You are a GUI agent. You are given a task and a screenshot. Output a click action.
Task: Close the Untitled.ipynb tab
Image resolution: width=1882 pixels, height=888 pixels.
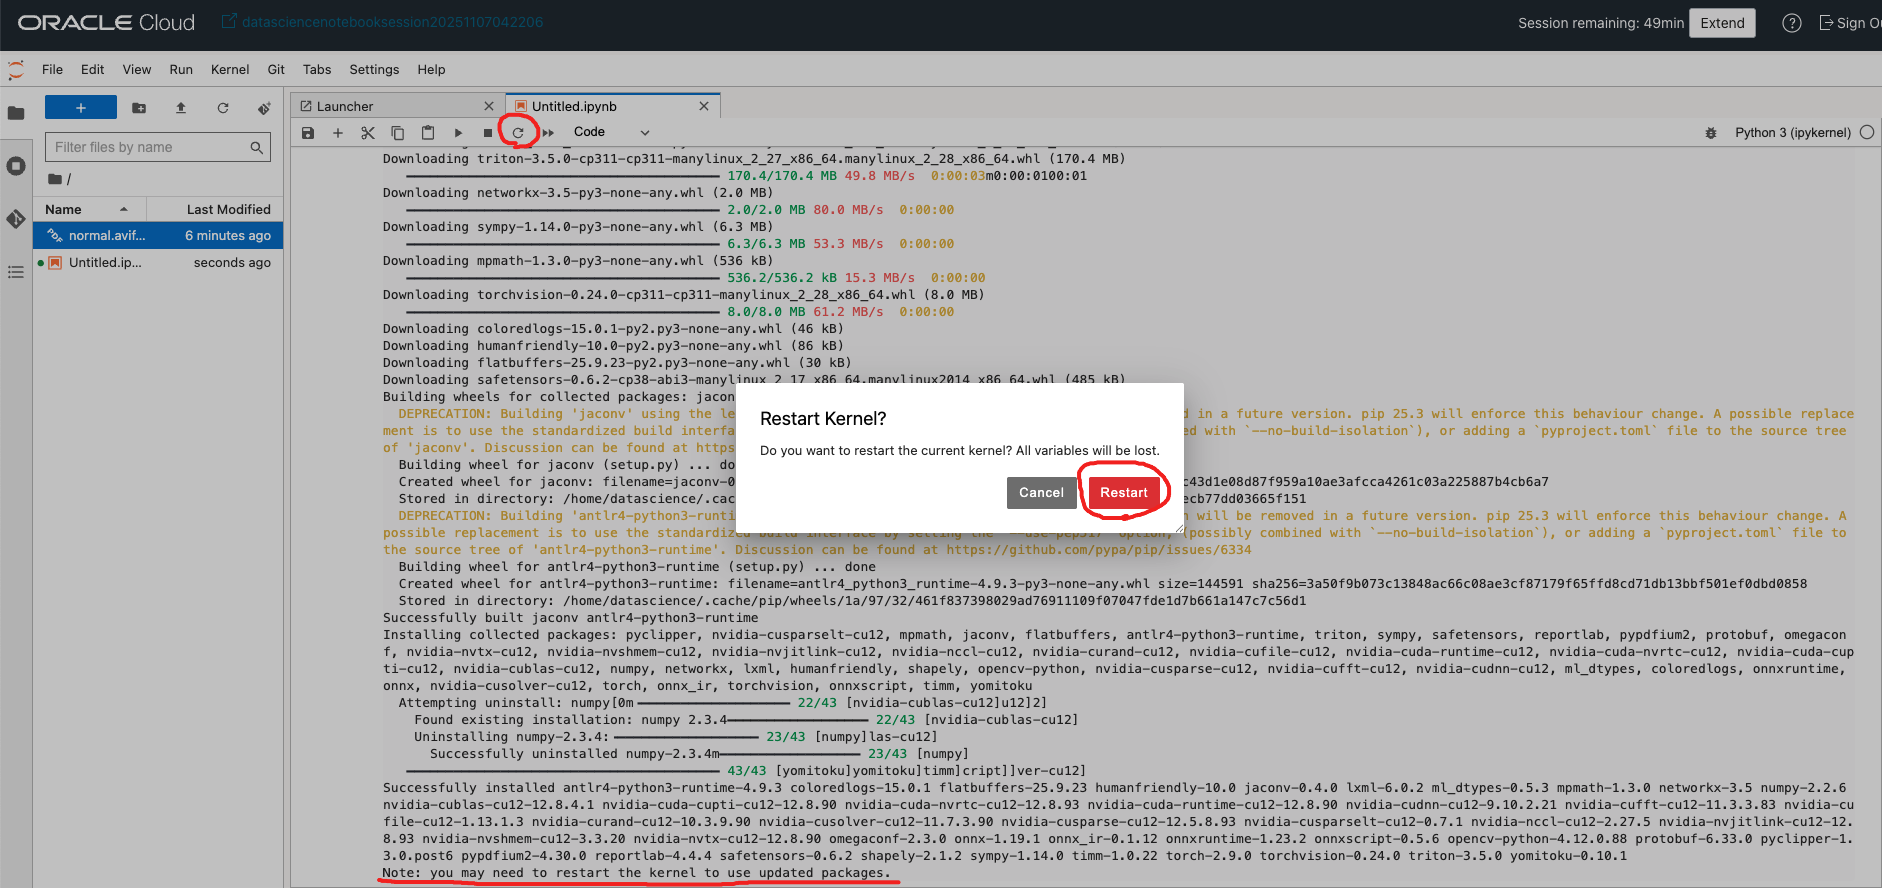(x=704, y=106)
